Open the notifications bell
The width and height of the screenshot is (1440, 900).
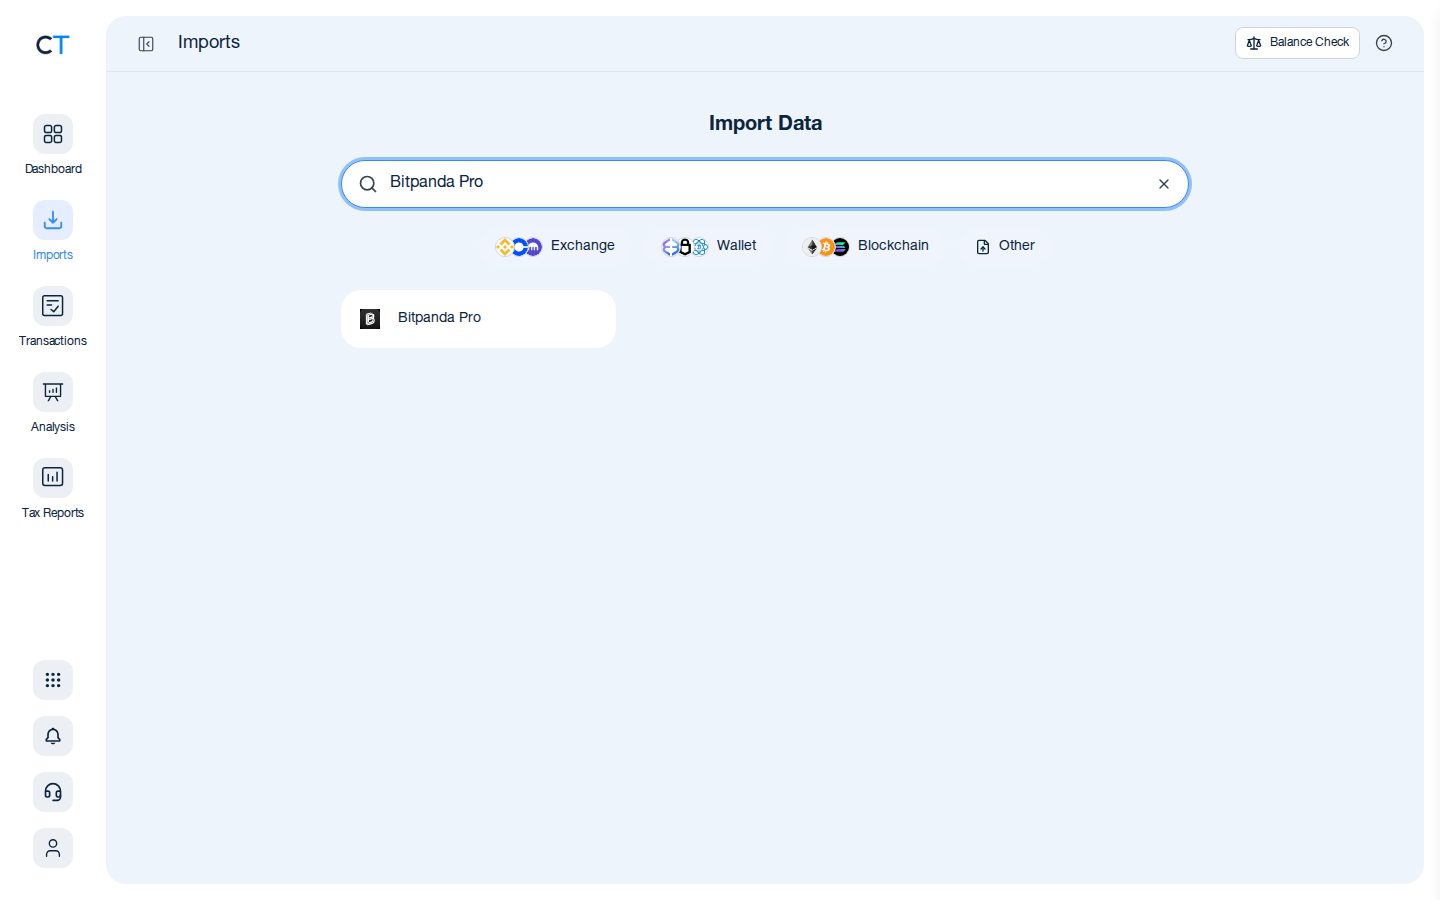point(53,736)
